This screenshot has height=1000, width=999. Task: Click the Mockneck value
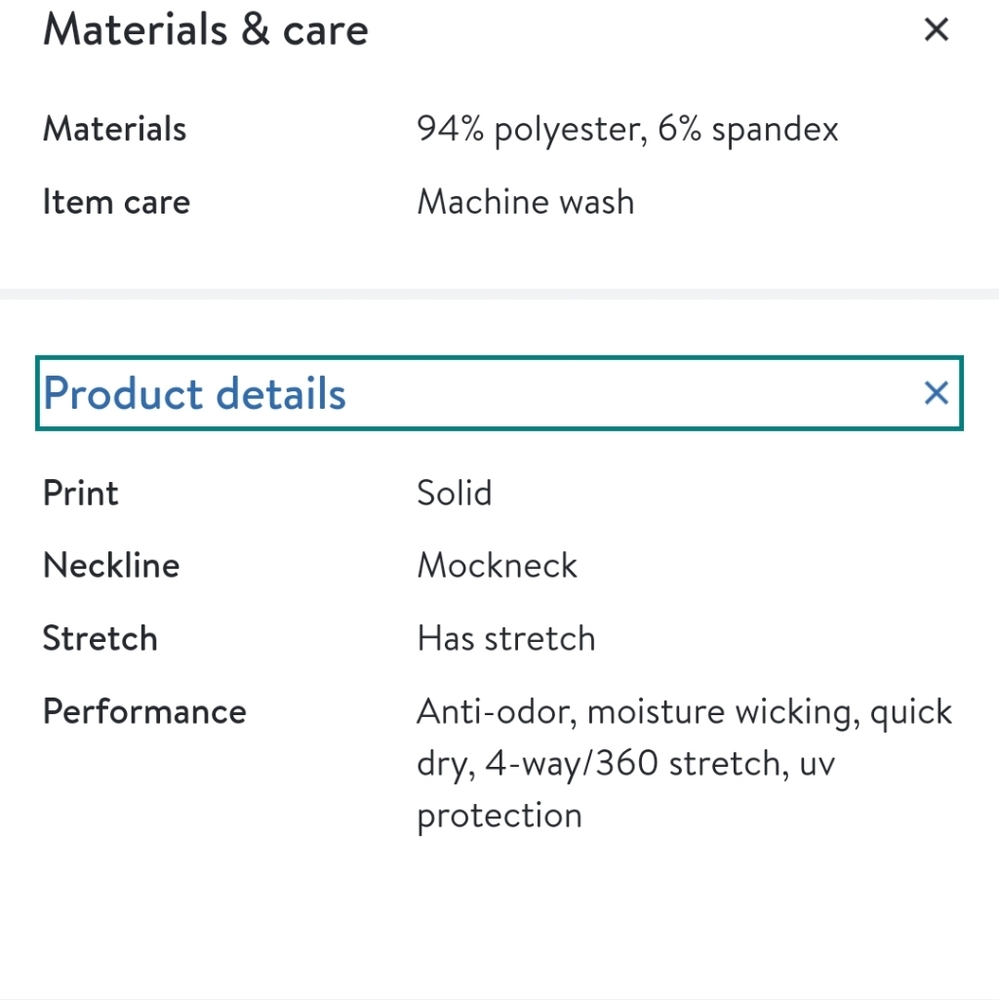tap(497, 566)
